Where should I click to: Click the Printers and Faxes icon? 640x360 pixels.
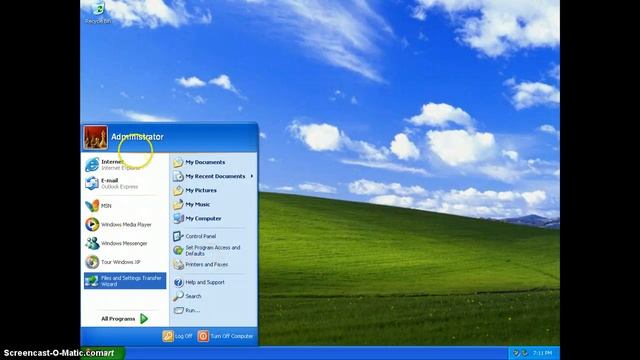[x=178, y=264]
